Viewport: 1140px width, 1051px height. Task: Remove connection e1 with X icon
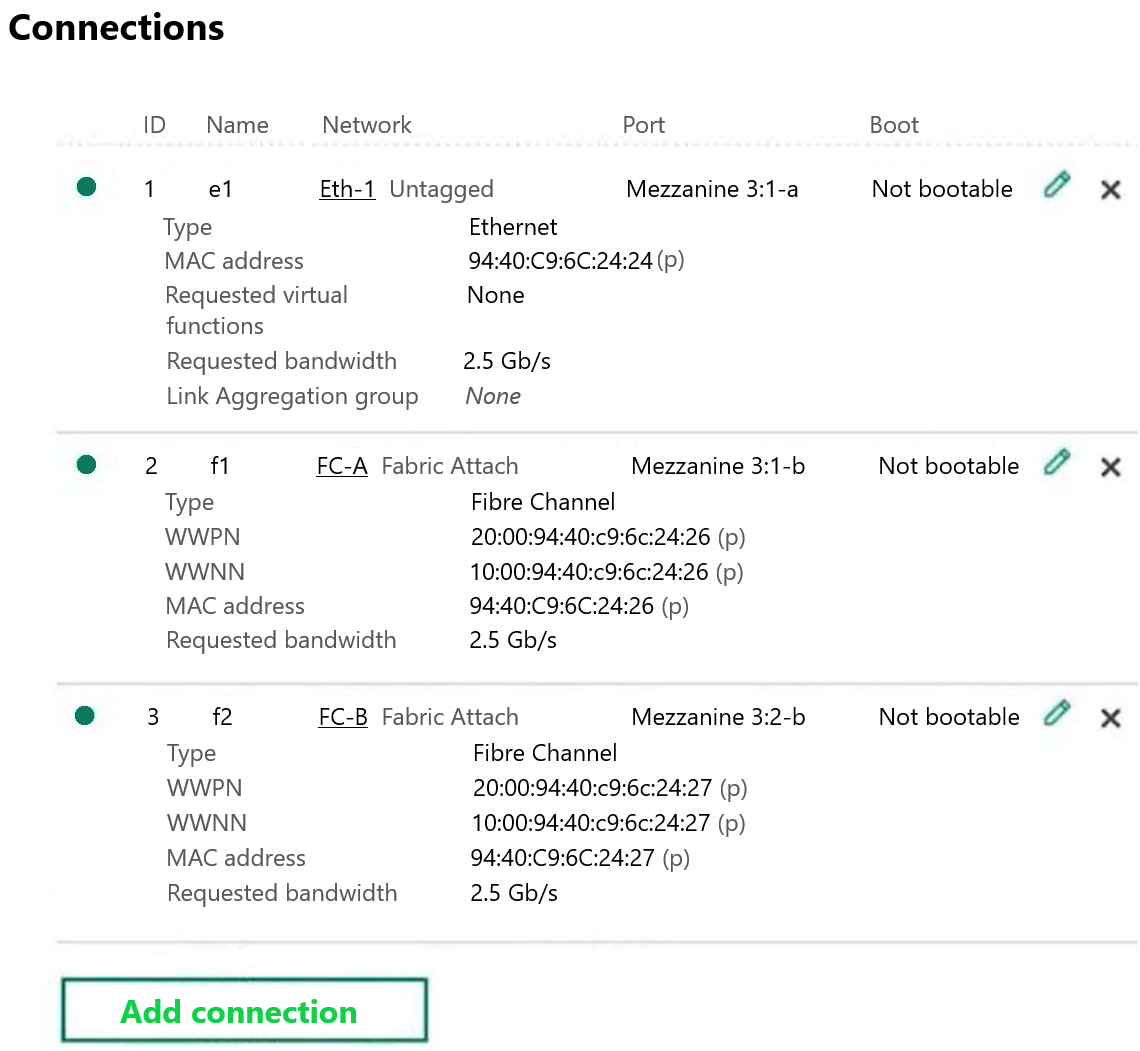click(x=1110, y=190)
